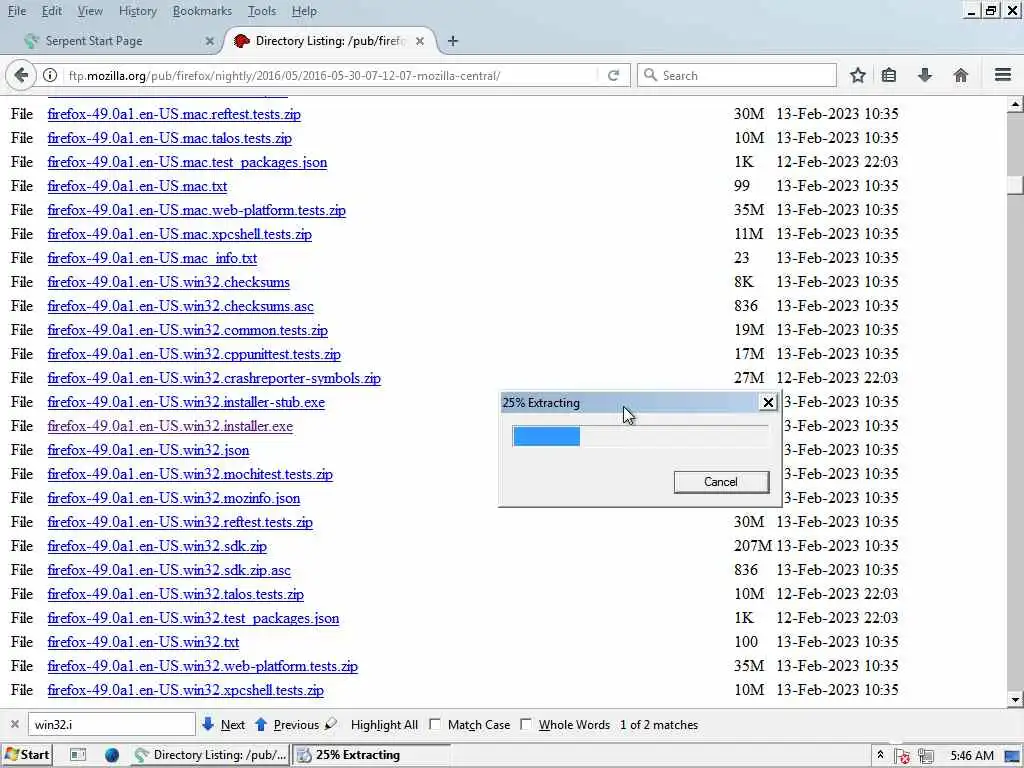
Task: Open the Windows Start menu
Action: [x=27, y=755]
